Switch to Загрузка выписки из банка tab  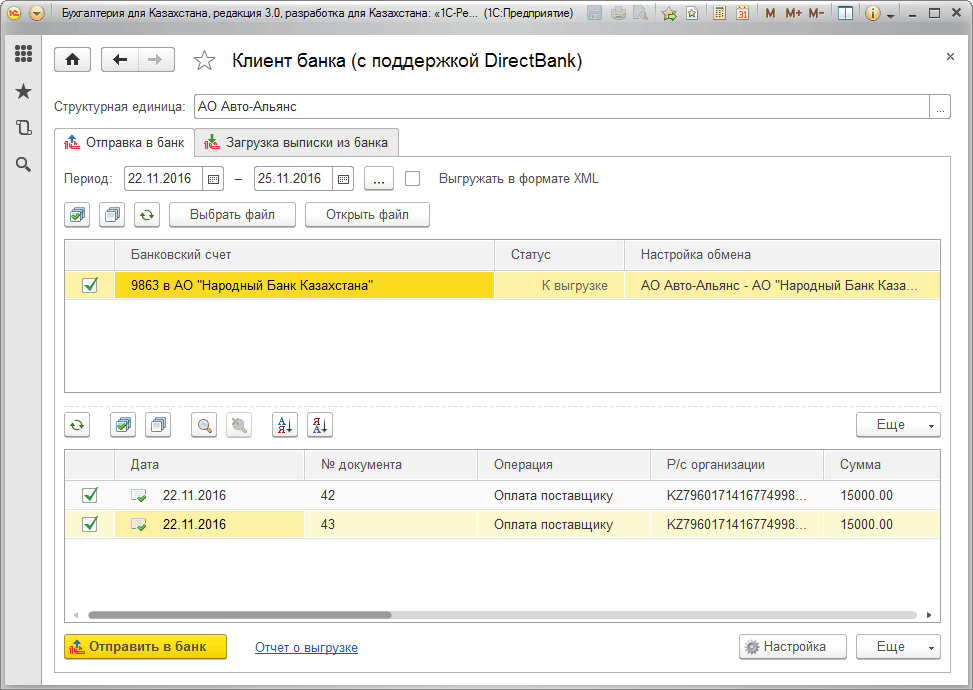(297, 142)
